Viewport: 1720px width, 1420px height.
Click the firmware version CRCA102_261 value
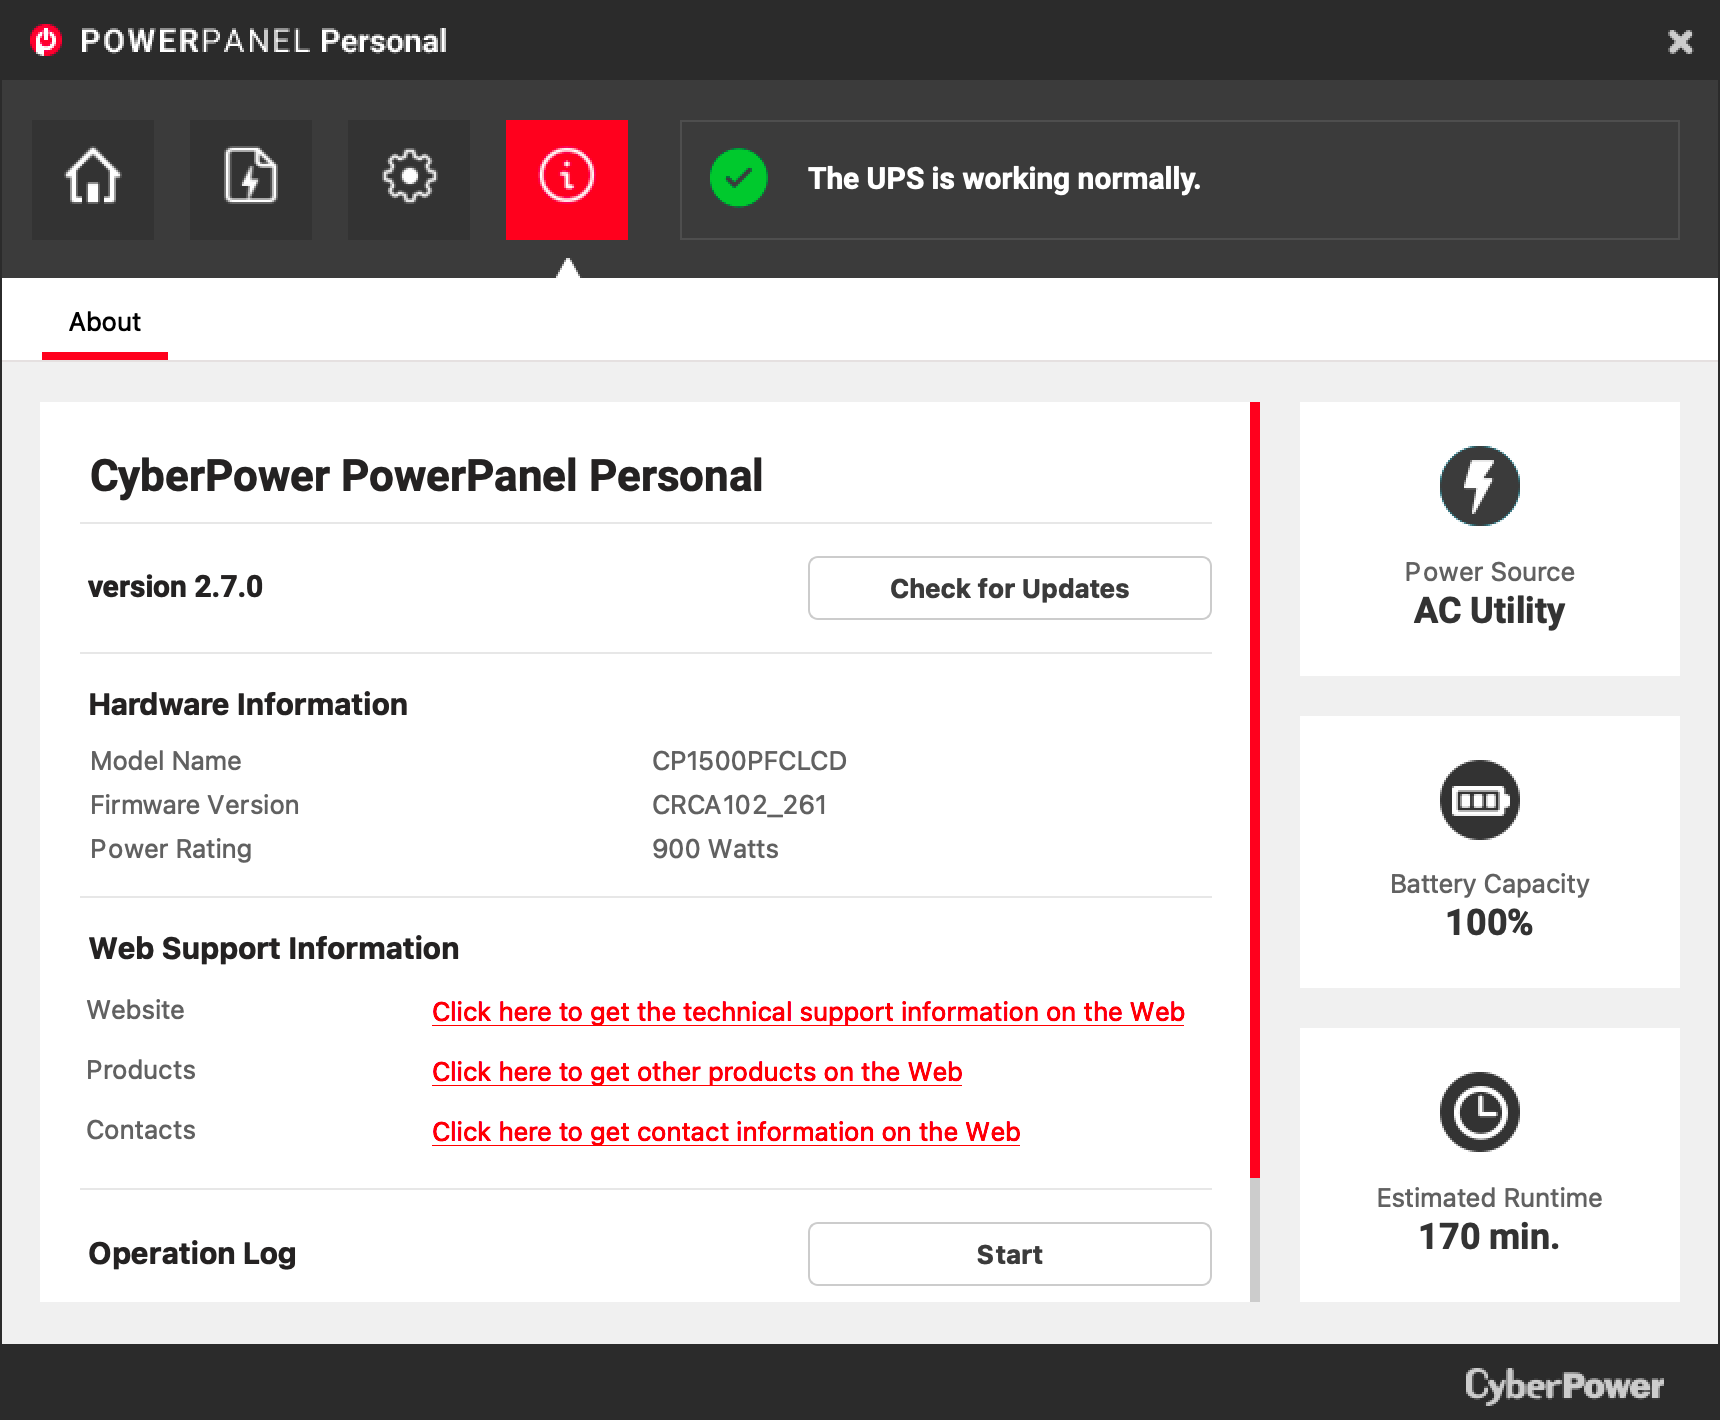739,805
